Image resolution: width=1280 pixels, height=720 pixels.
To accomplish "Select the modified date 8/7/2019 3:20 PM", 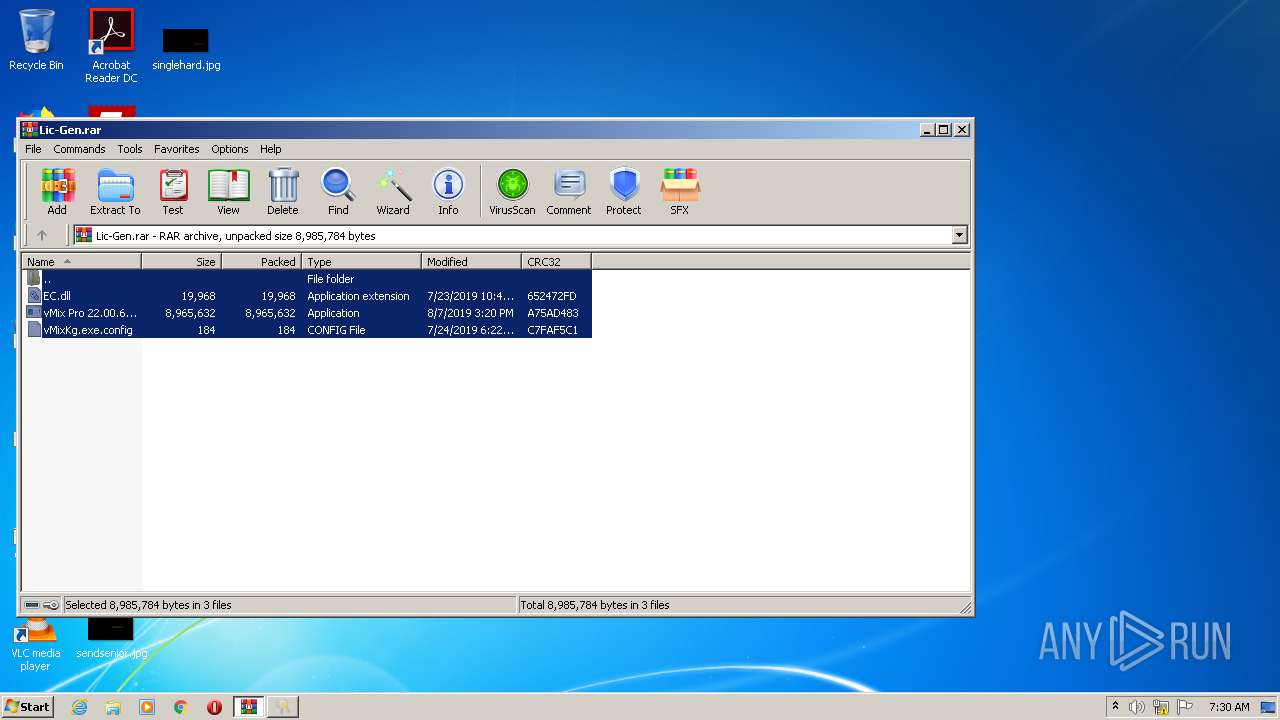I will (x=470, y=313).
